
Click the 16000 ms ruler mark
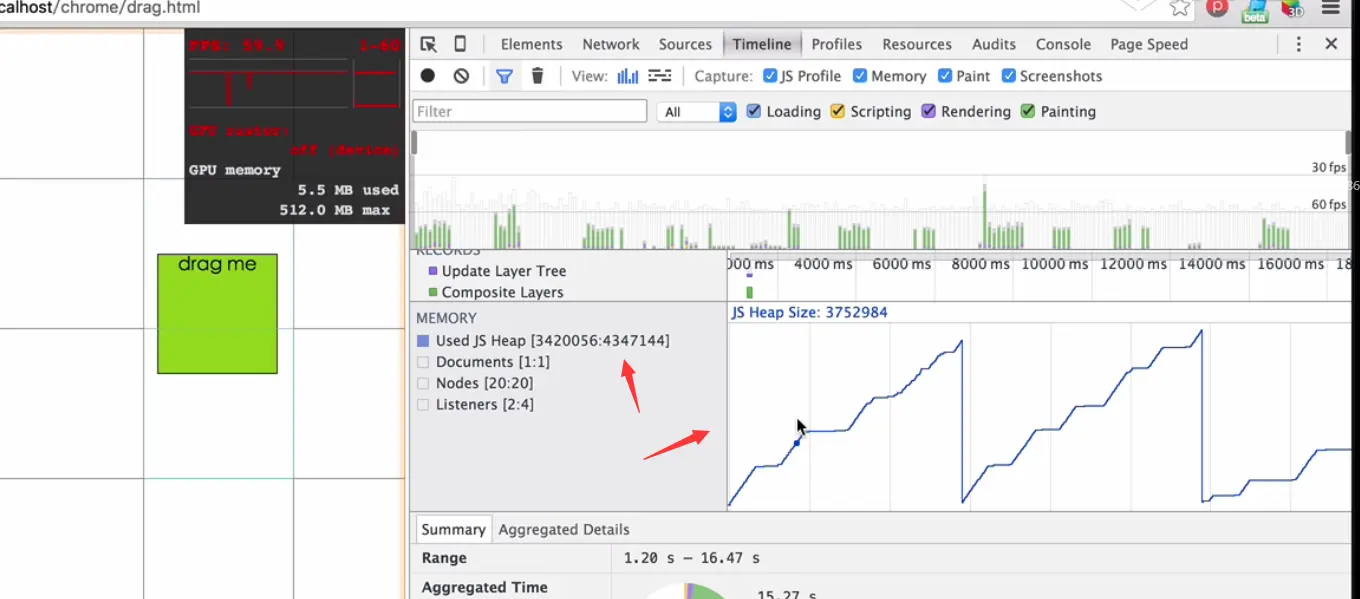click(x=1290, y=264)
